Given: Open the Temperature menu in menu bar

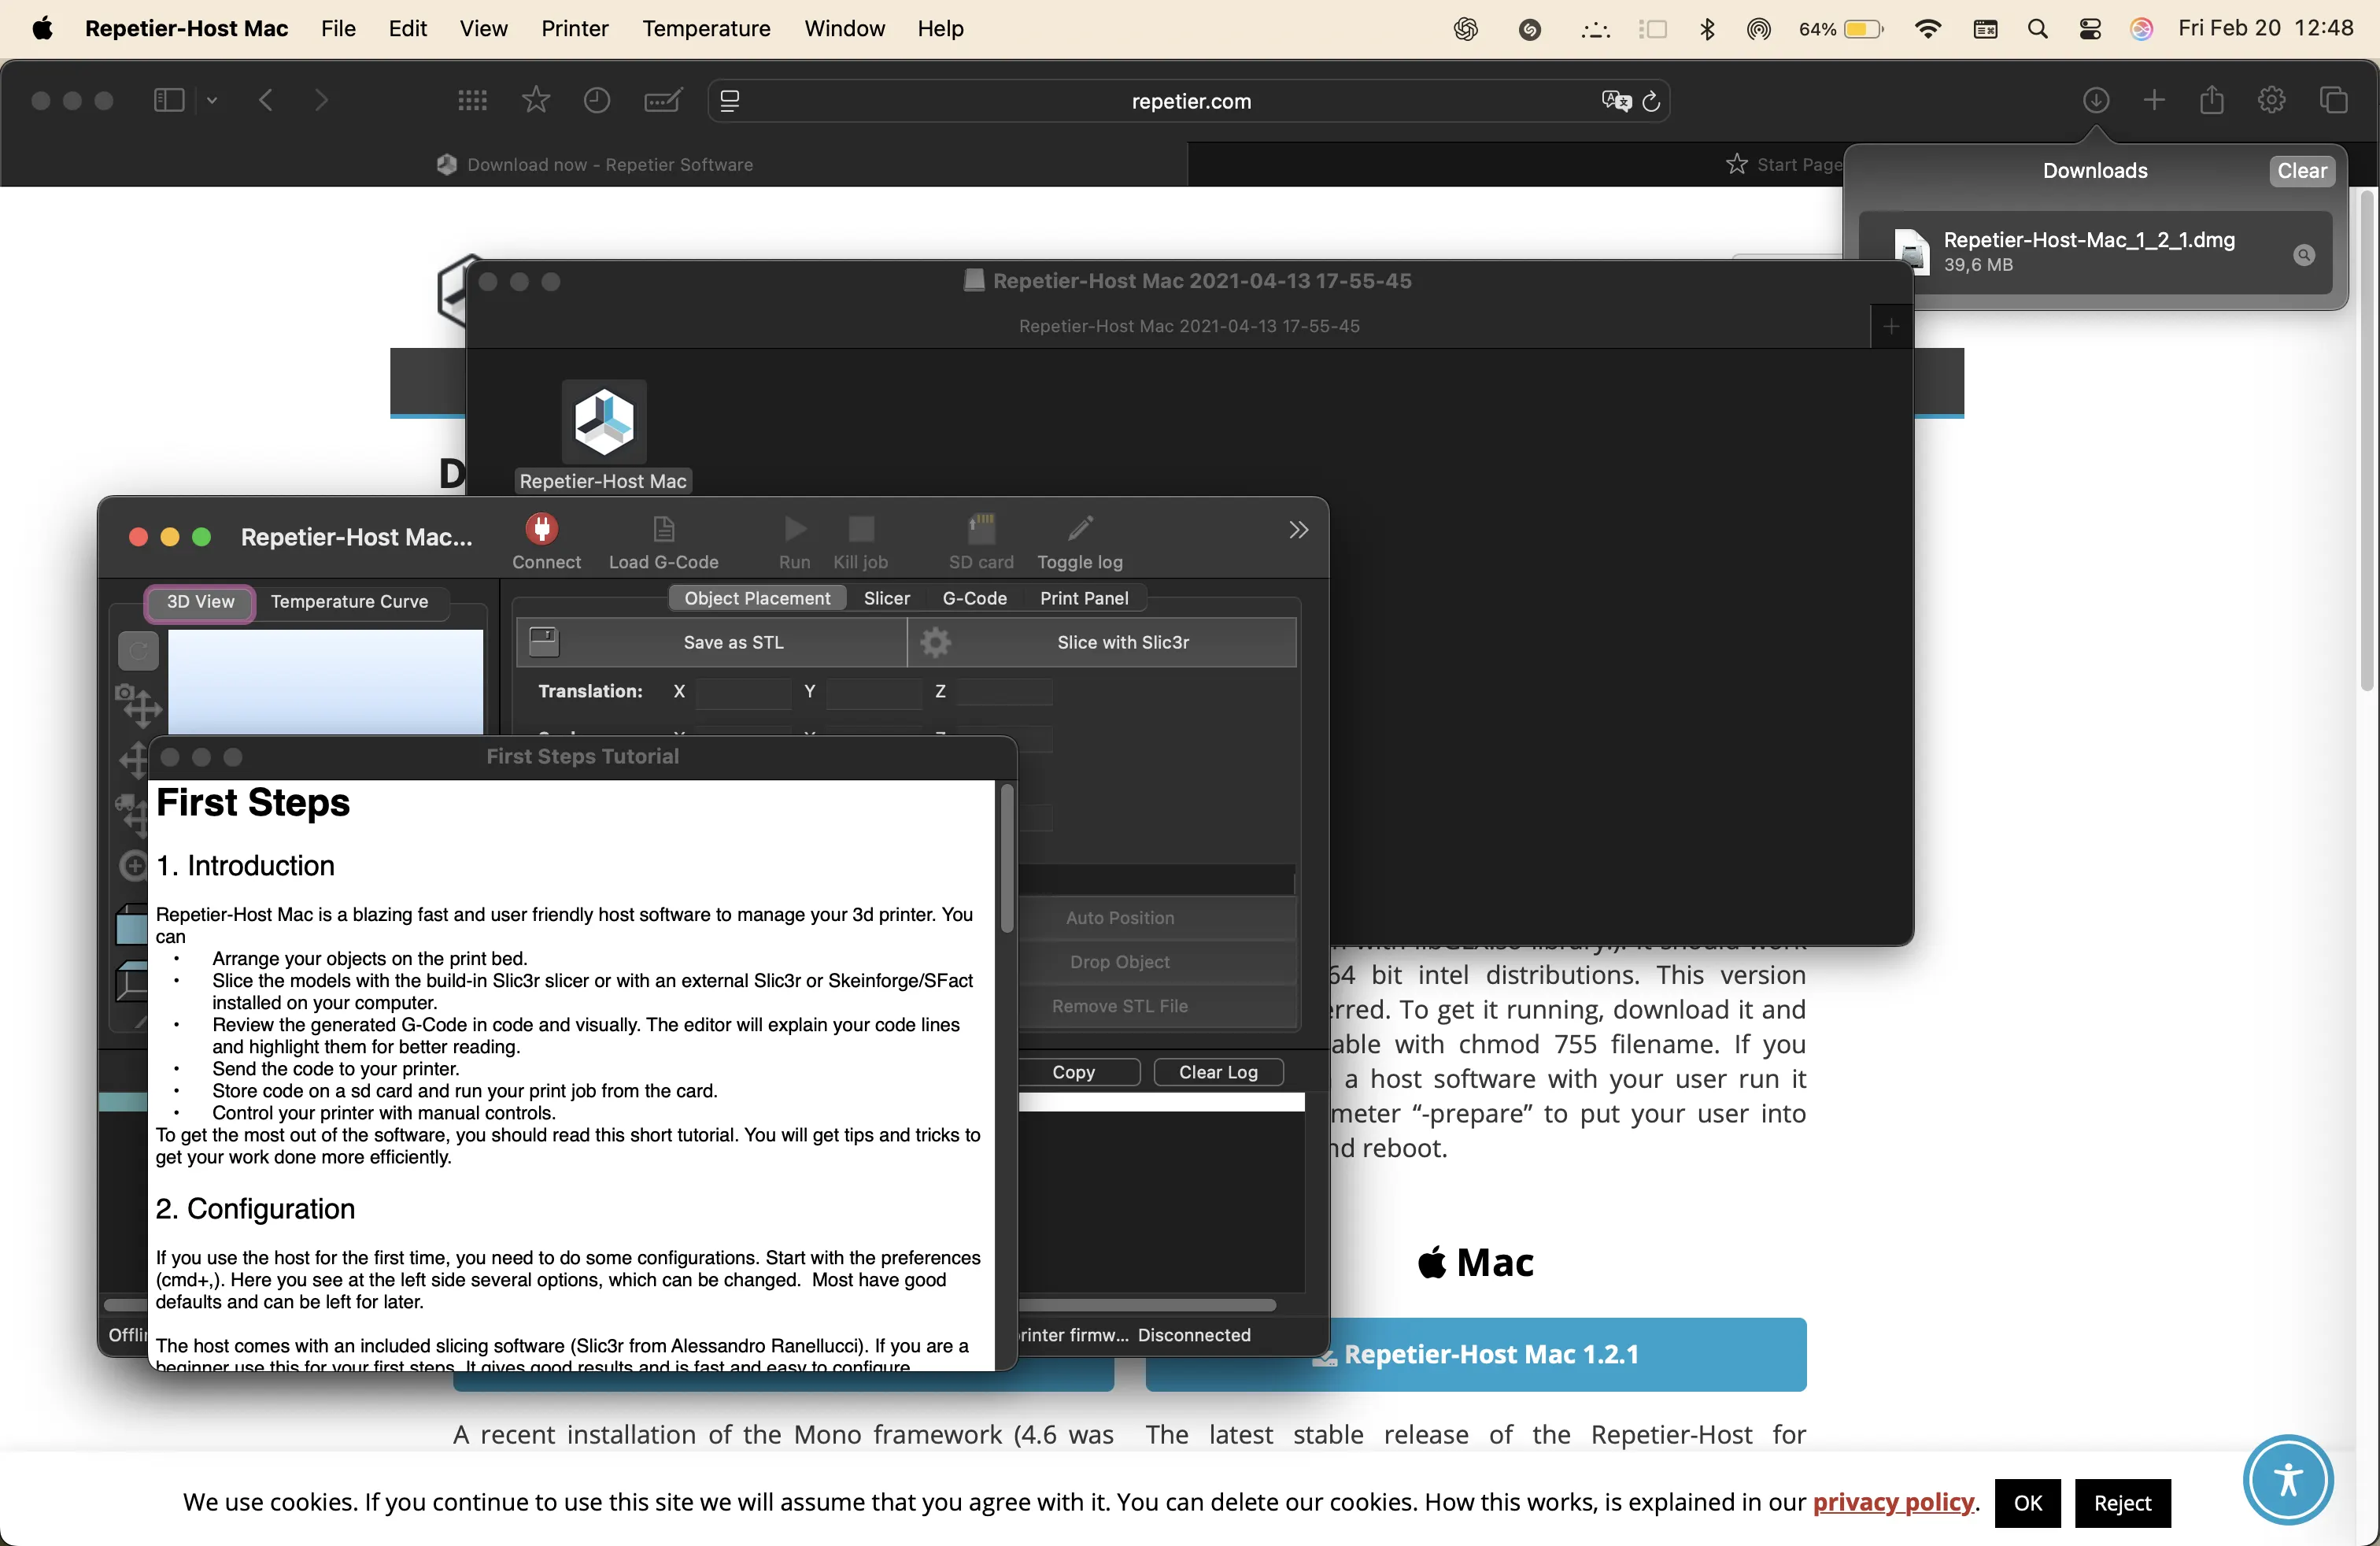Looking at the screenshot, I should pos(706,28).
